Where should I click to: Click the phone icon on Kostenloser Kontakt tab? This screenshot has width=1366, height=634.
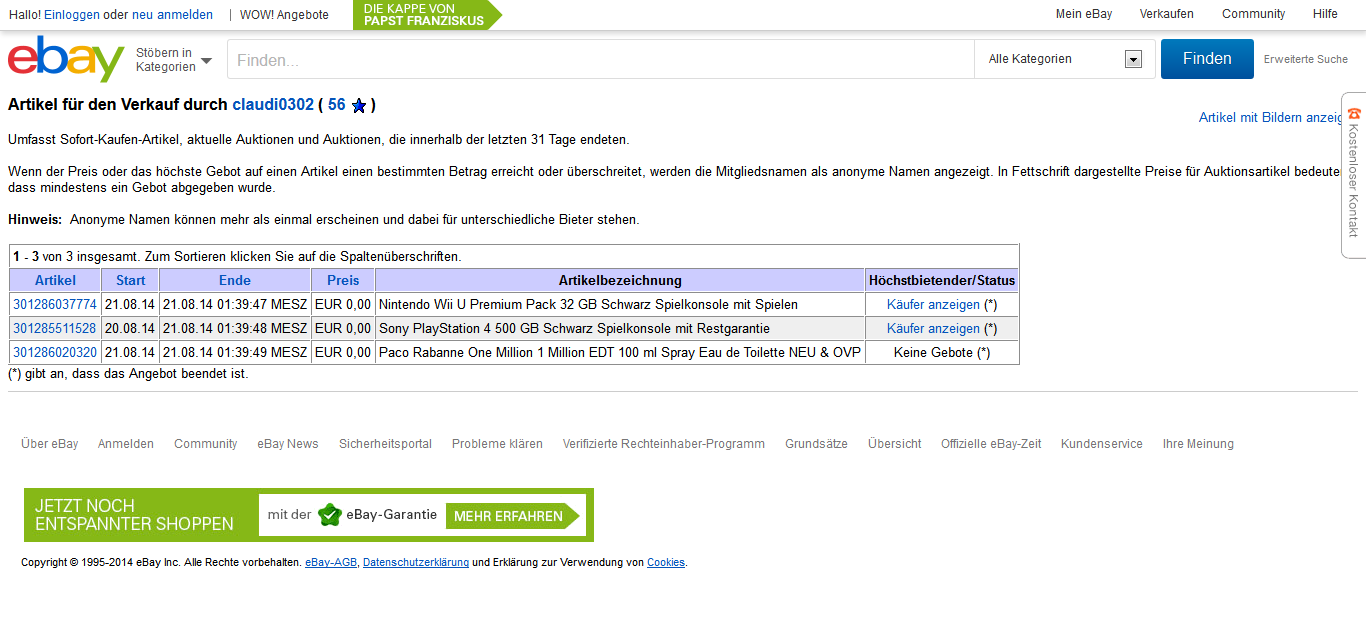(x=1354, y=113)
